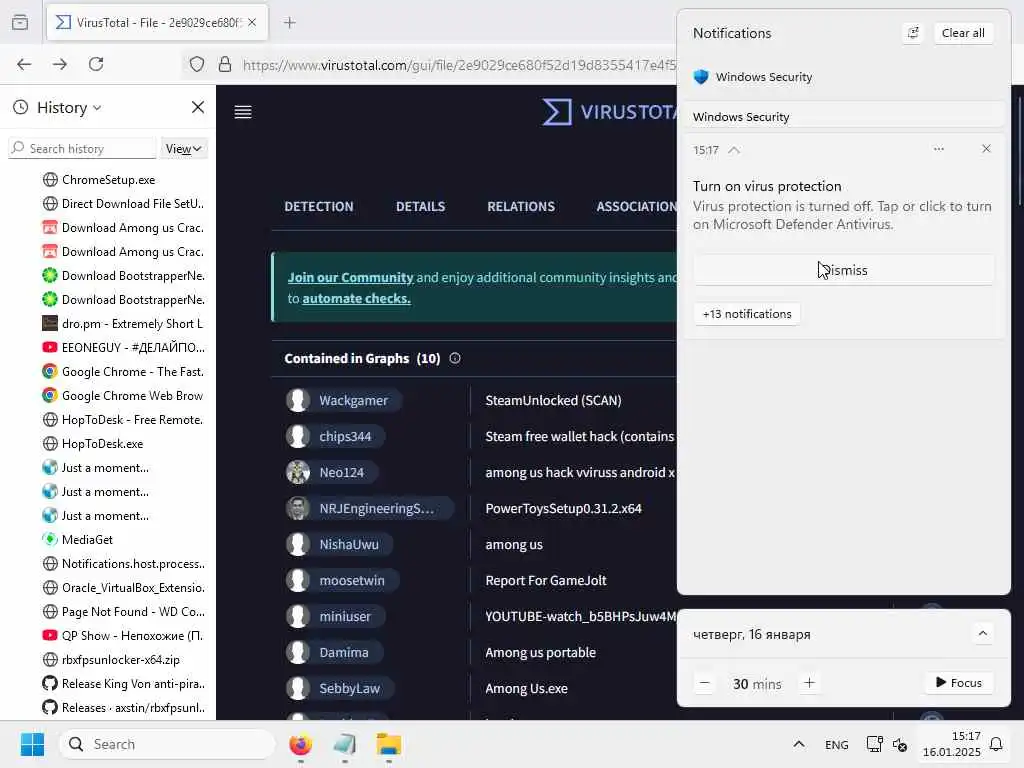1024x768 pixels.
Task: Close the History sidebar
Action: pyautogui.click(x=198, y=107)
